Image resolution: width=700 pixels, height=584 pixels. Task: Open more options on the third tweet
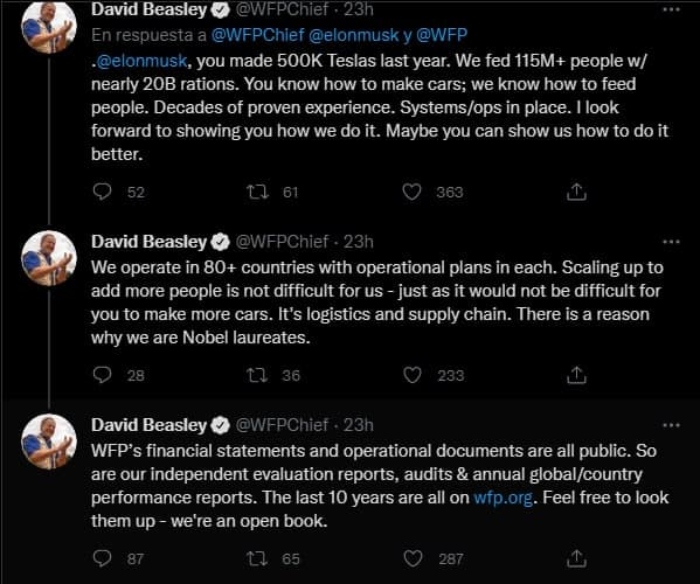pyautogui.click(x=670, y=424)
